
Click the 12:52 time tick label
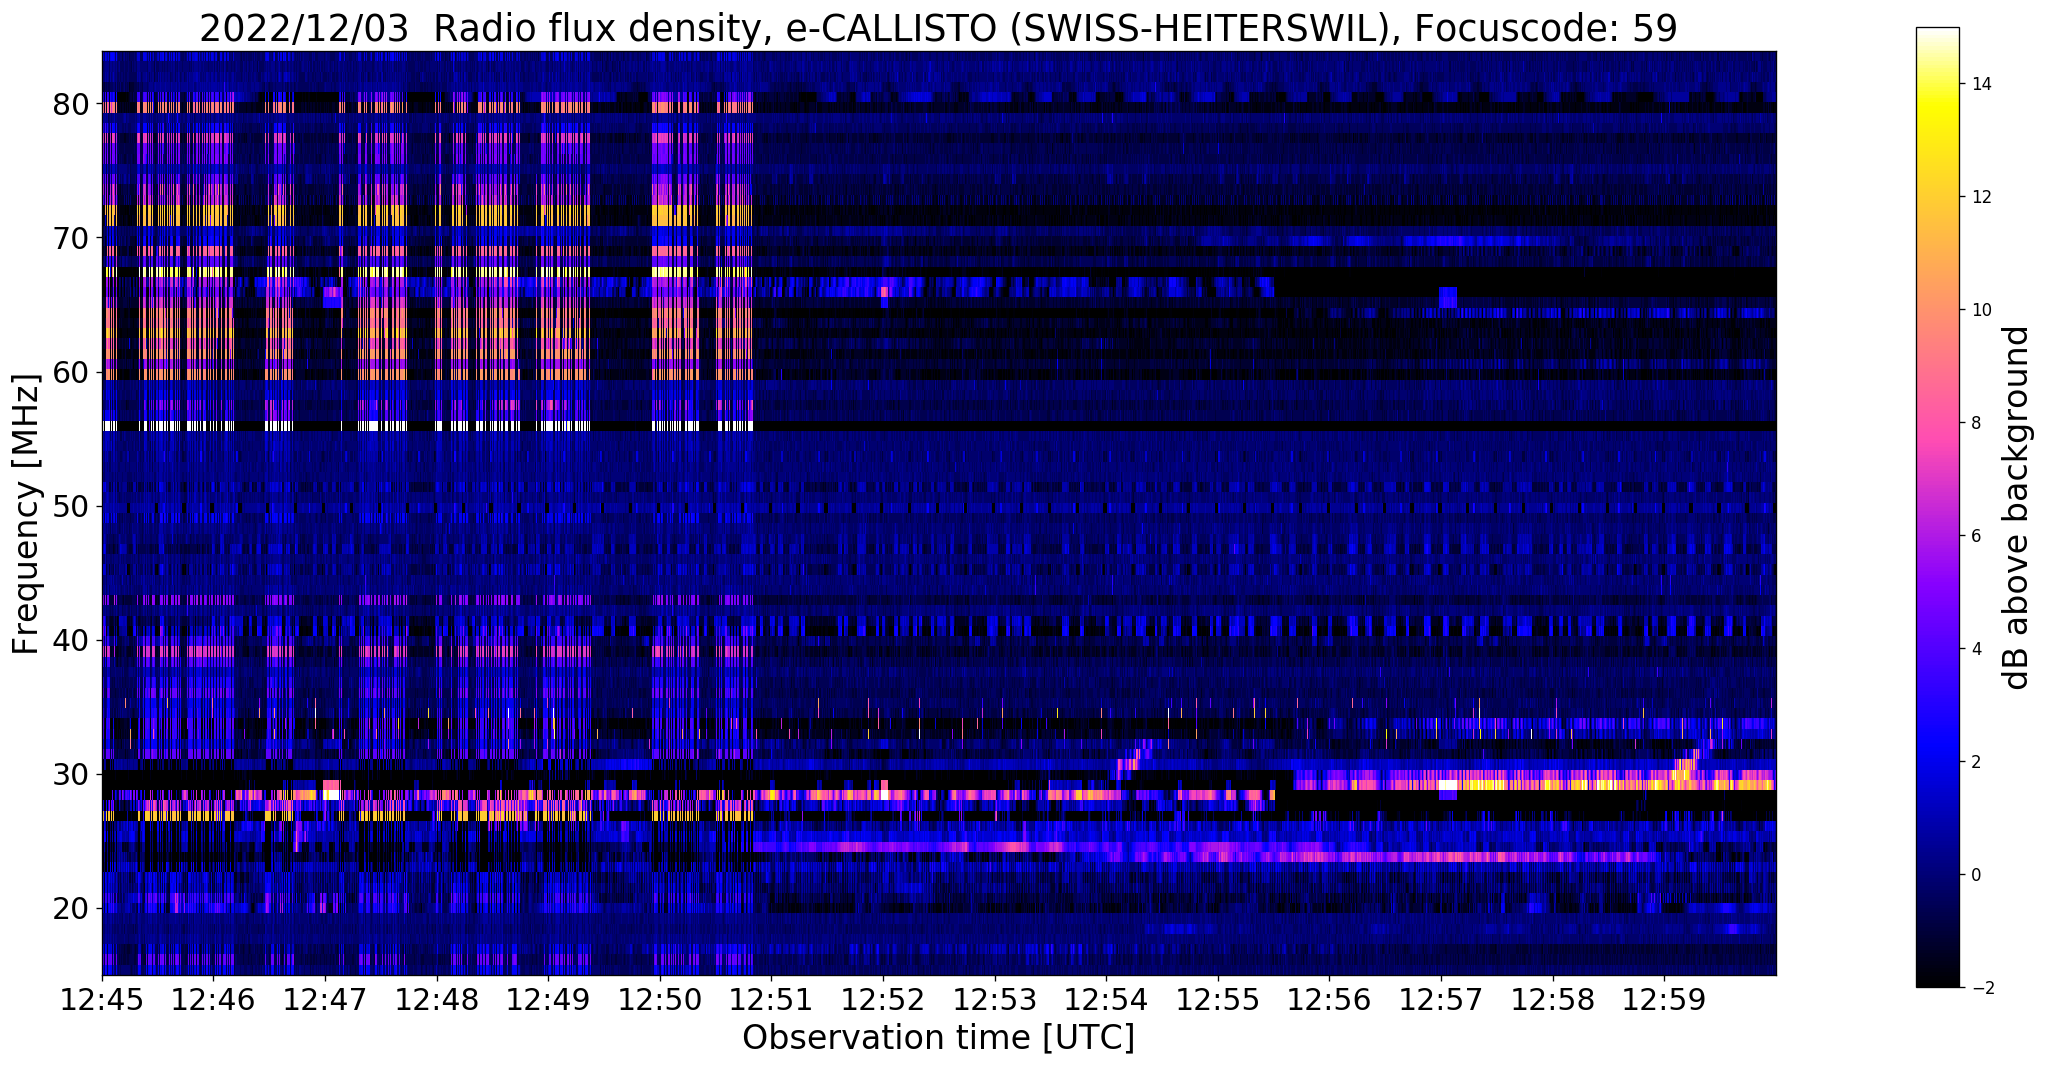pyautogui.click(x=883, y=999)
